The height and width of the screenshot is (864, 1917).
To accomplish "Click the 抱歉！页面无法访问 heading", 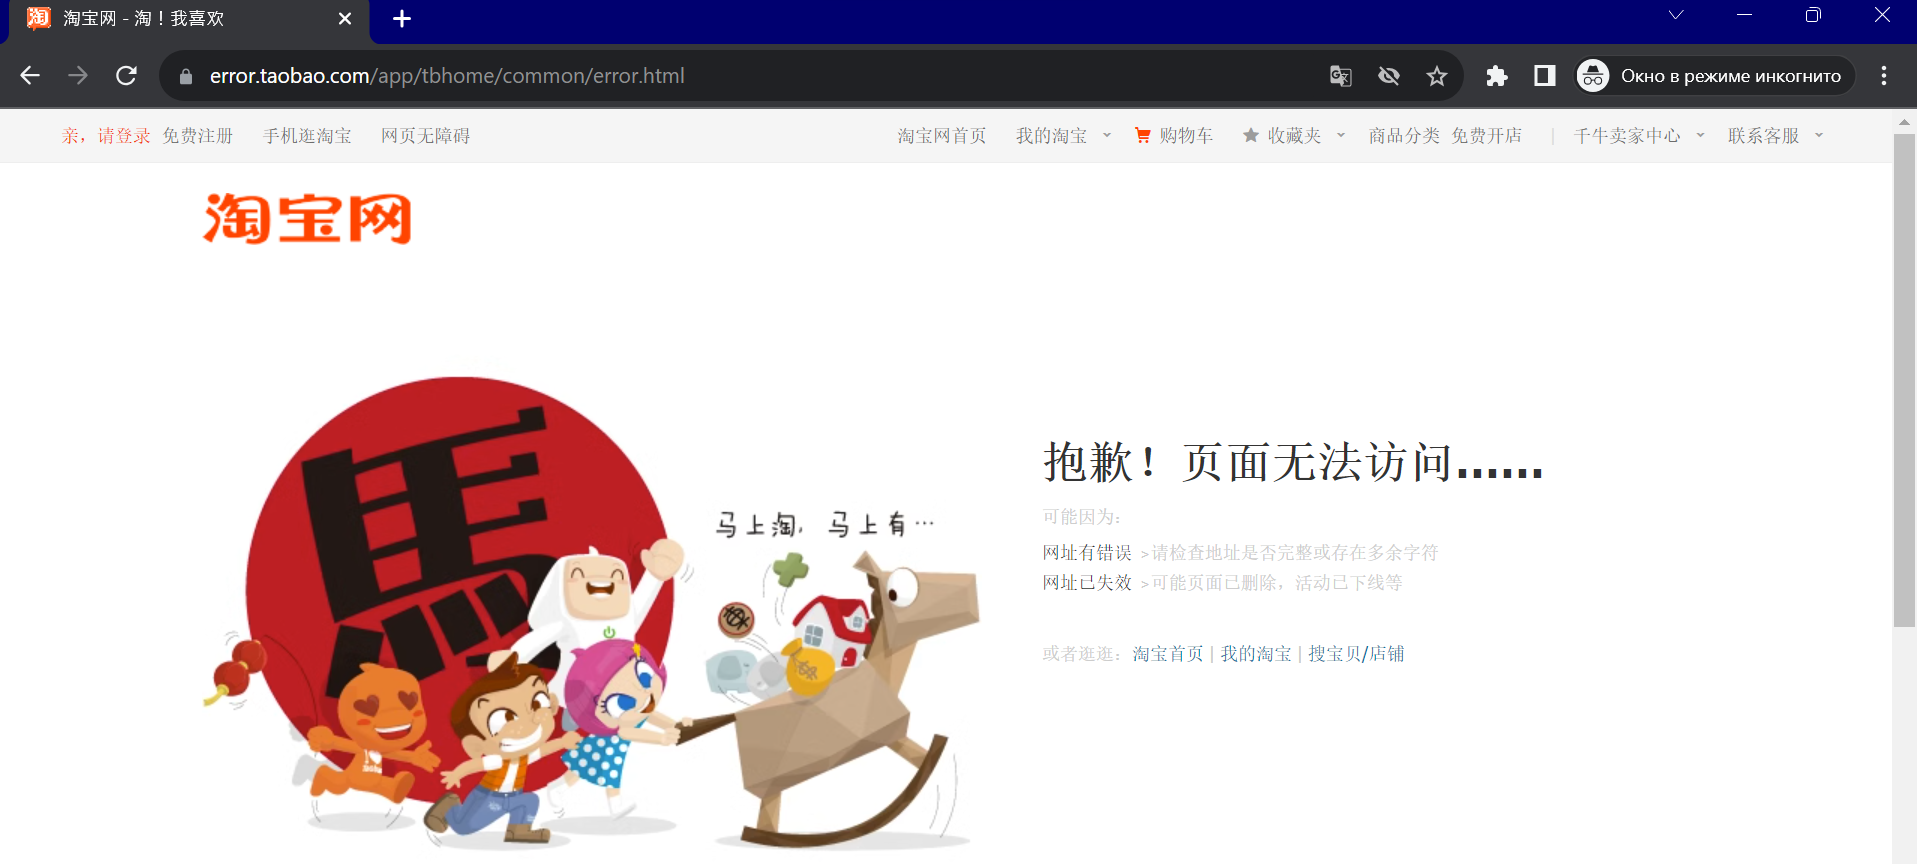I will coord(1293,463).
